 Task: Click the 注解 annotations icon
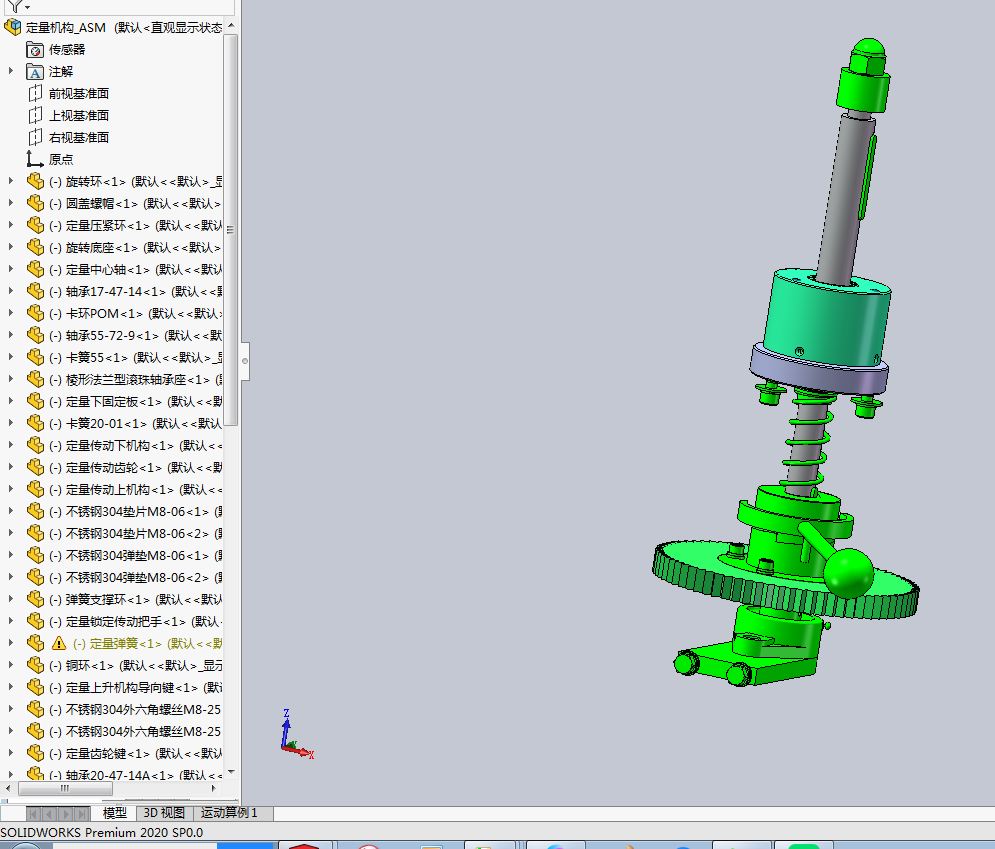[35, 72]
